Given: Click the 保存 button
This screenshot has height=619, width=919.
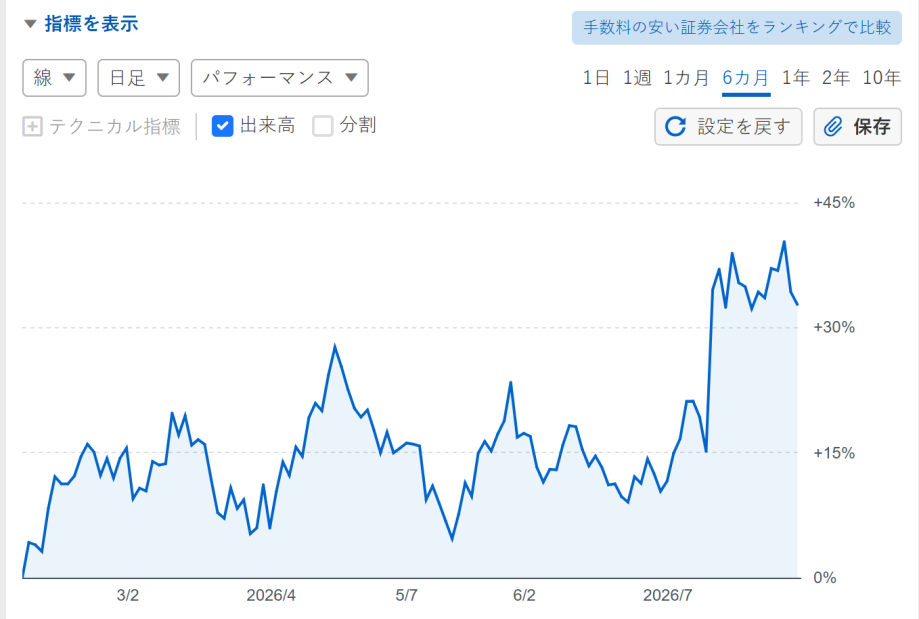Looking at the screenshot, I should [857, 126].
